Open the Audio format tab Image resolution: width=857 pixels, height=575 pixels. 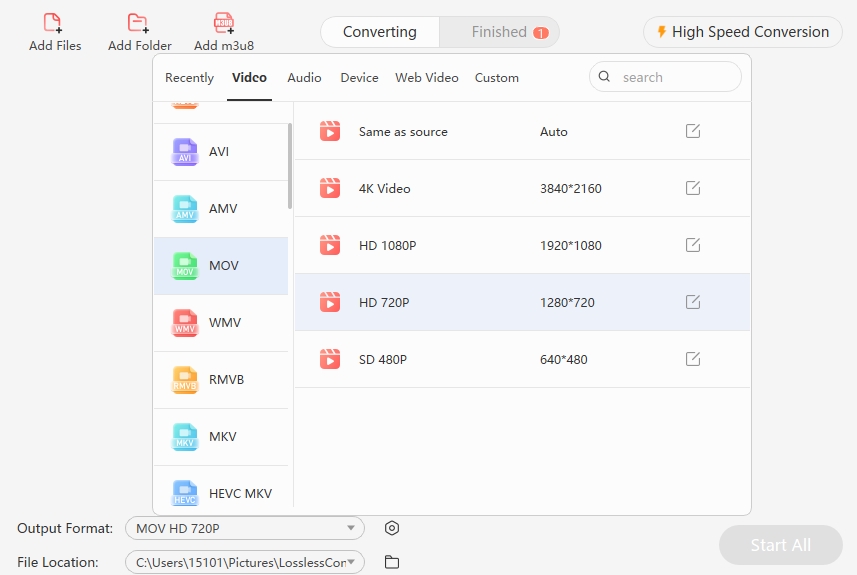304,78
